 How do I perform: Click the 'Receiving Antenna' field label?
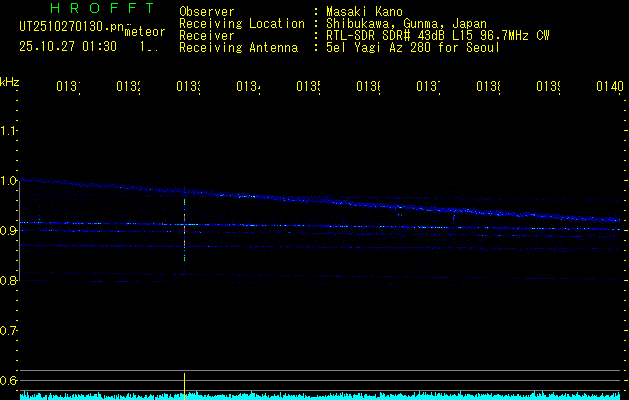[241, 47]
